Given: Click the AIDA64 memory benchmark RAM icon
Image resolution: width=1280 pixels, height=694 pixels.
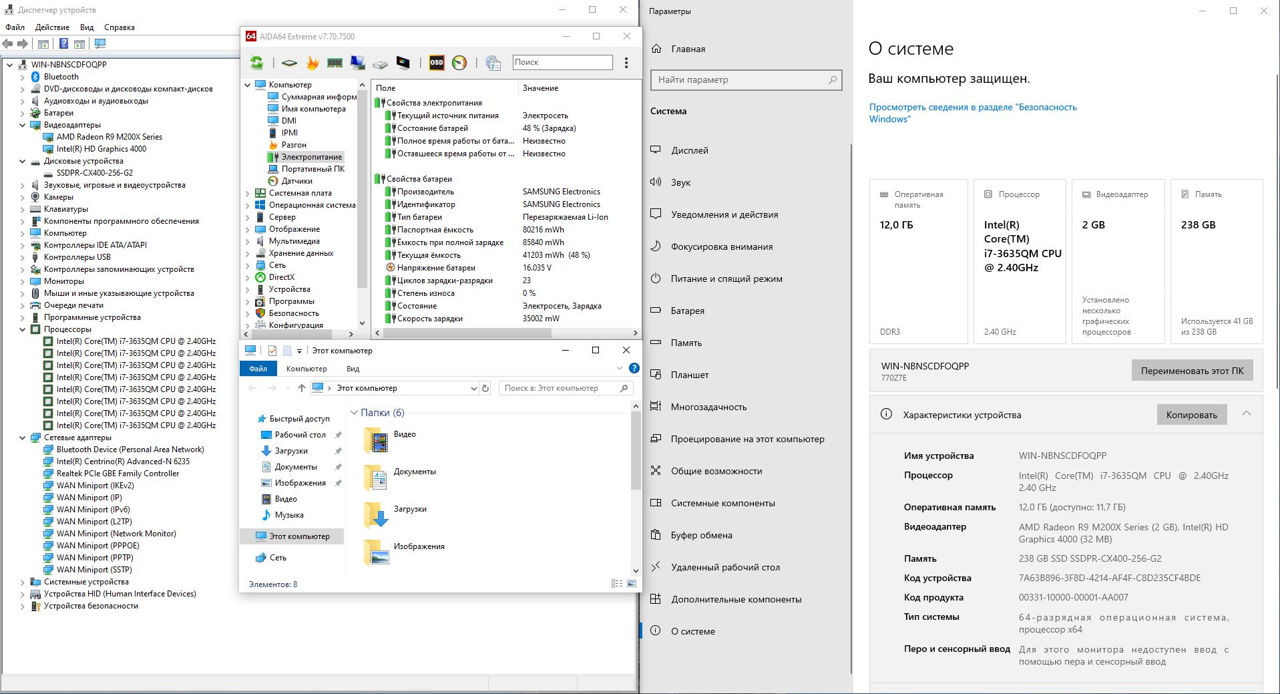Looking at the screenshot, I should [335, 63].
